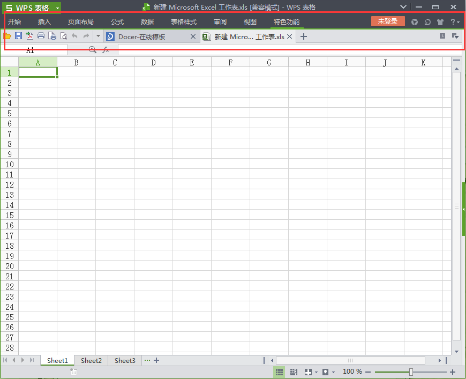Collapse the ribbon with the title bar chevron
The image size is (466, 379).
403,7
